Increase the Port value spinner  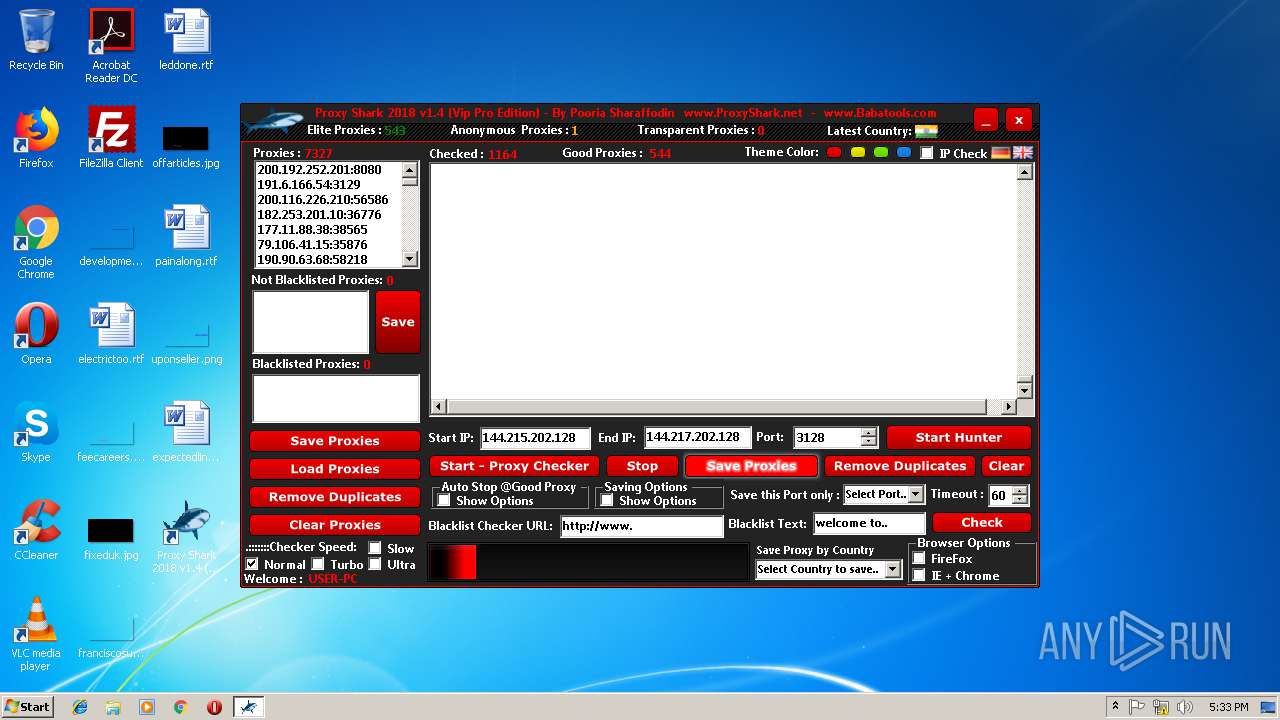pos(868,433)
